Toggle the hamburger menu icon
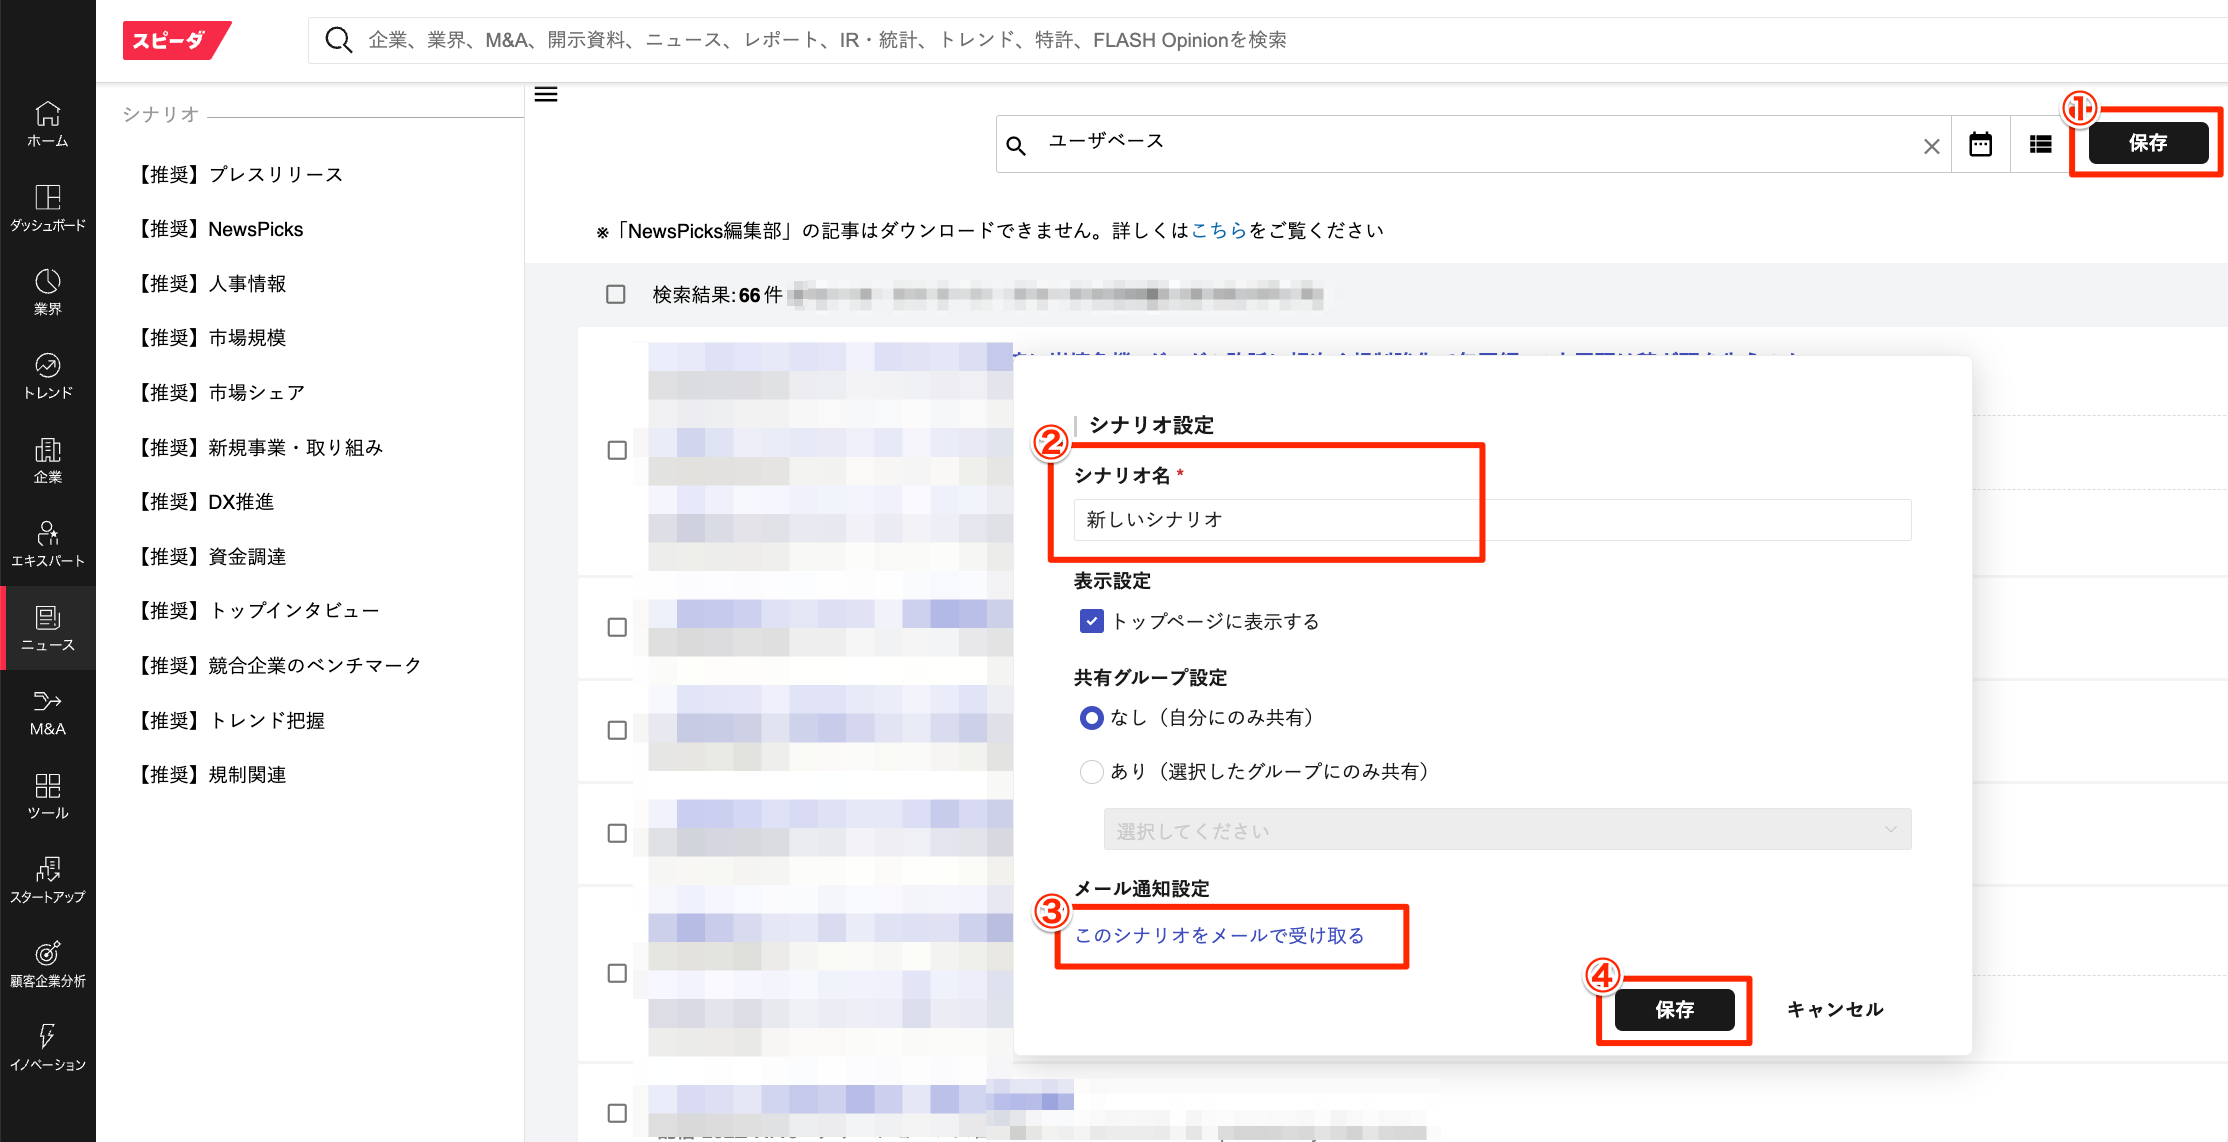 coord(546,95)
